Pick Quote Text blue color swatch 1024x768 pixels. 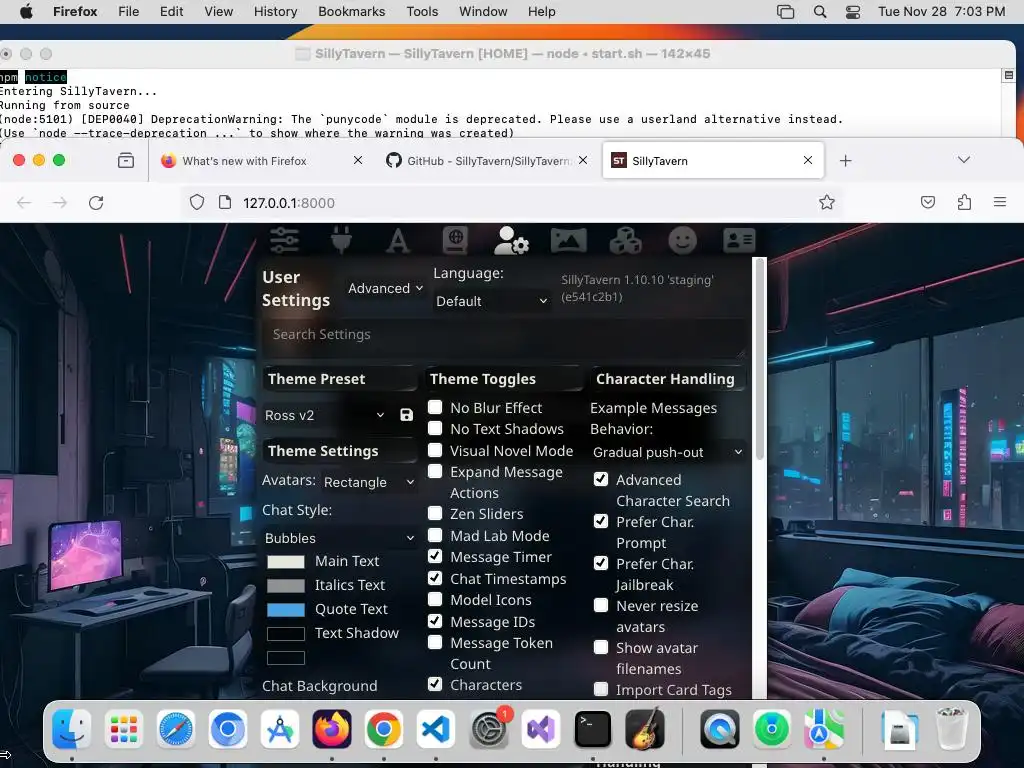[x=285, y=610]
